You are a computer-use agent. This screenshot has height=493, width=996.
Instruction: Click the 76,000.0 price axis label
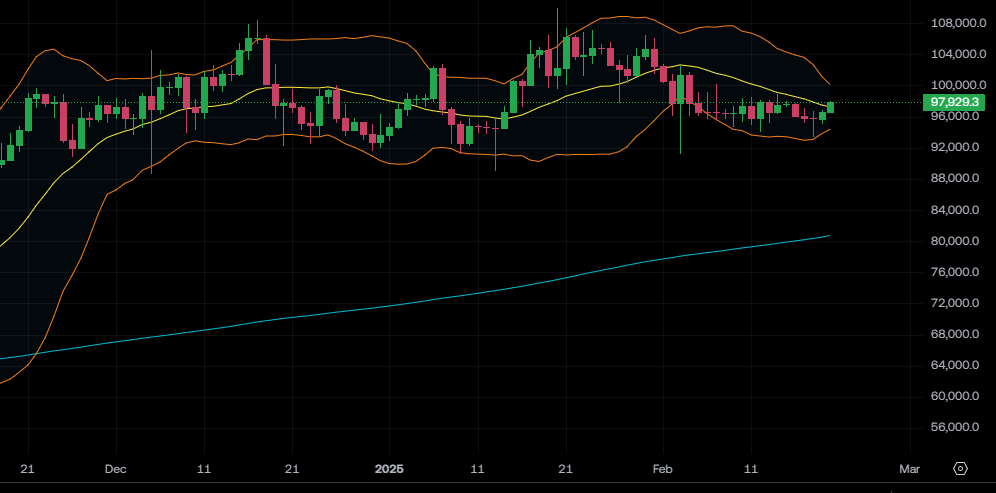coord(955,272)
